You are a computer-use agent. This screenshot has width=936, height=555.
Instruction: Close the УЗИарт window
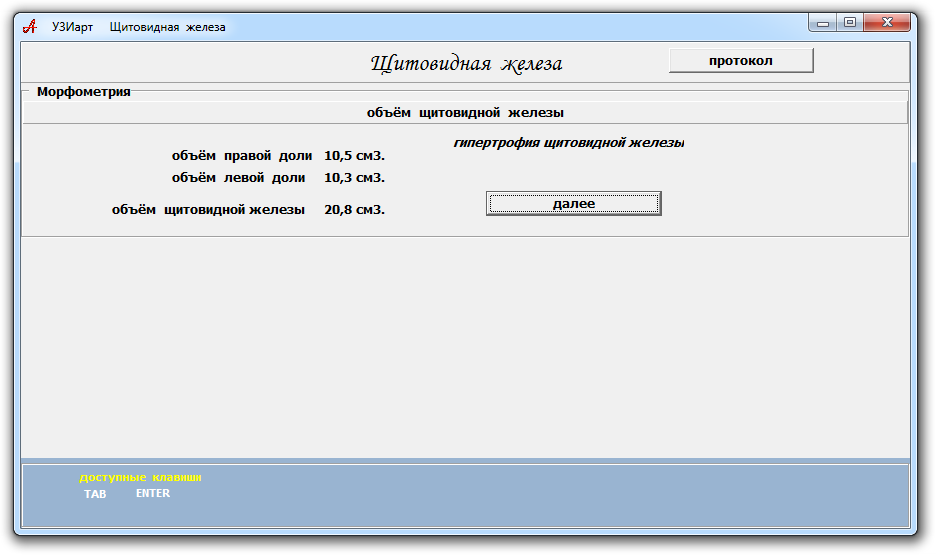point(887,23)
